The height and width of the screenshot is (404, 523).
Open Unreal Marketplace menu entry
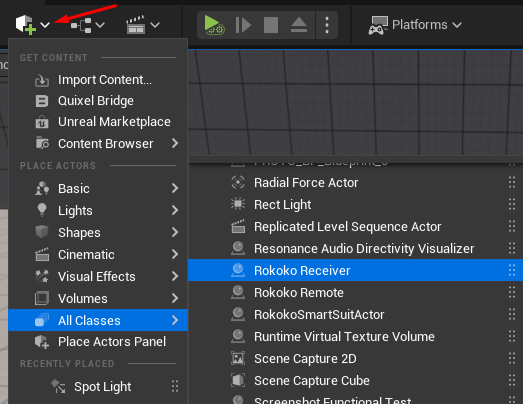point(98,122)
